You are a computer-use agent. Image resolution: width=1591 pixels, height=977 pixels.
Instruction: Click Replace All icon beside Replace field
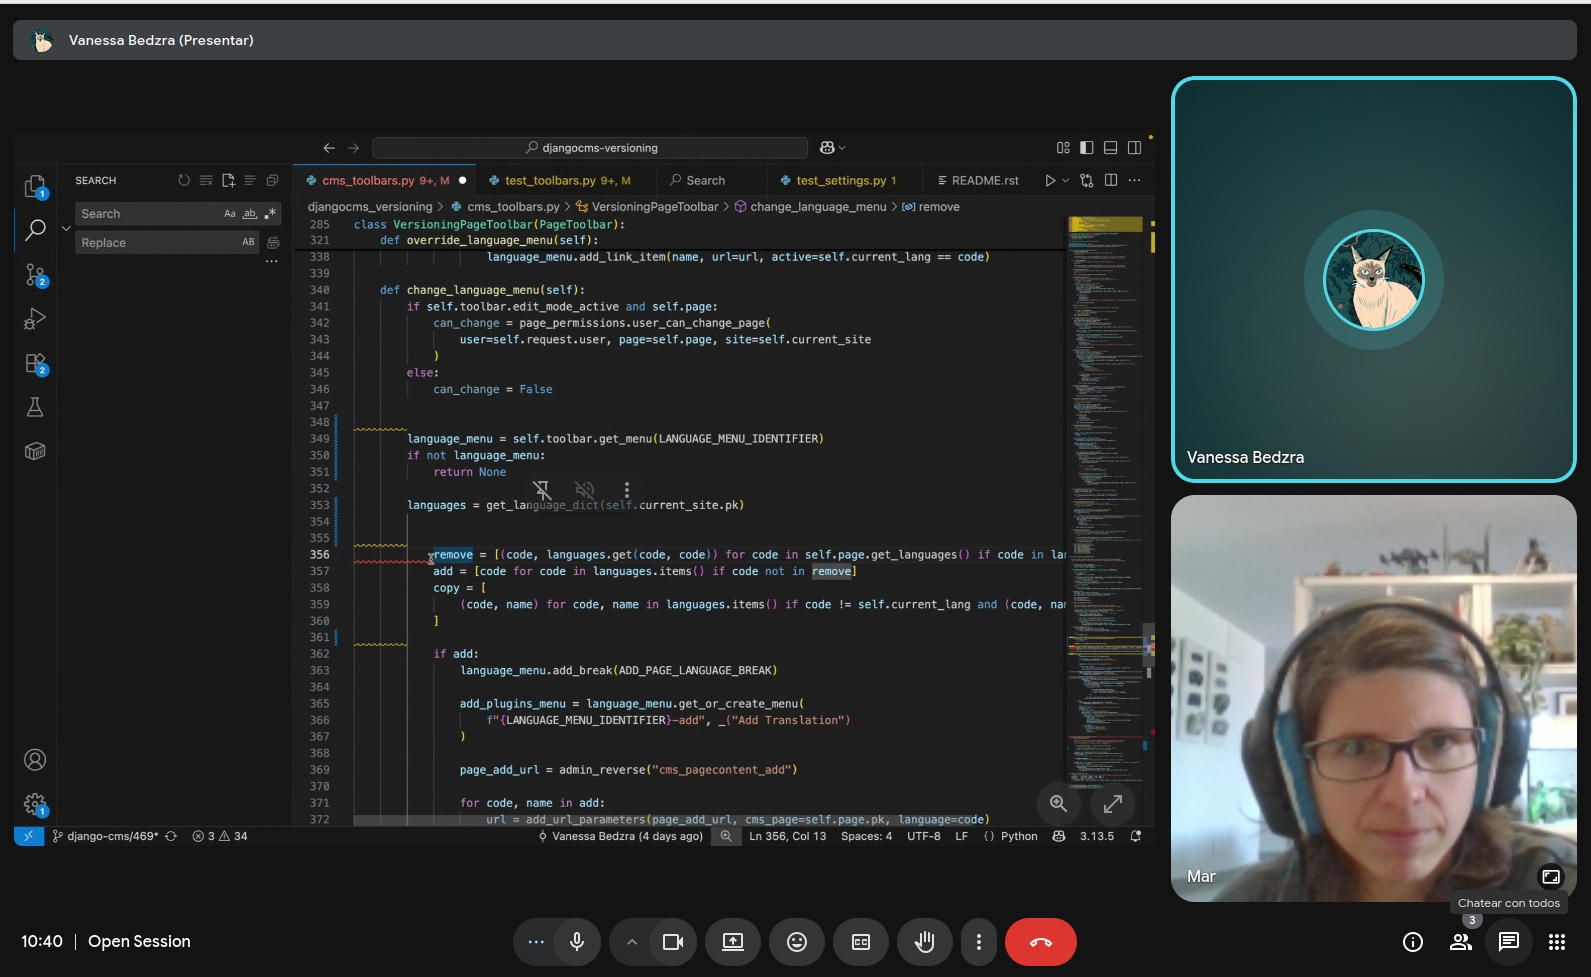tap(273, 243)
